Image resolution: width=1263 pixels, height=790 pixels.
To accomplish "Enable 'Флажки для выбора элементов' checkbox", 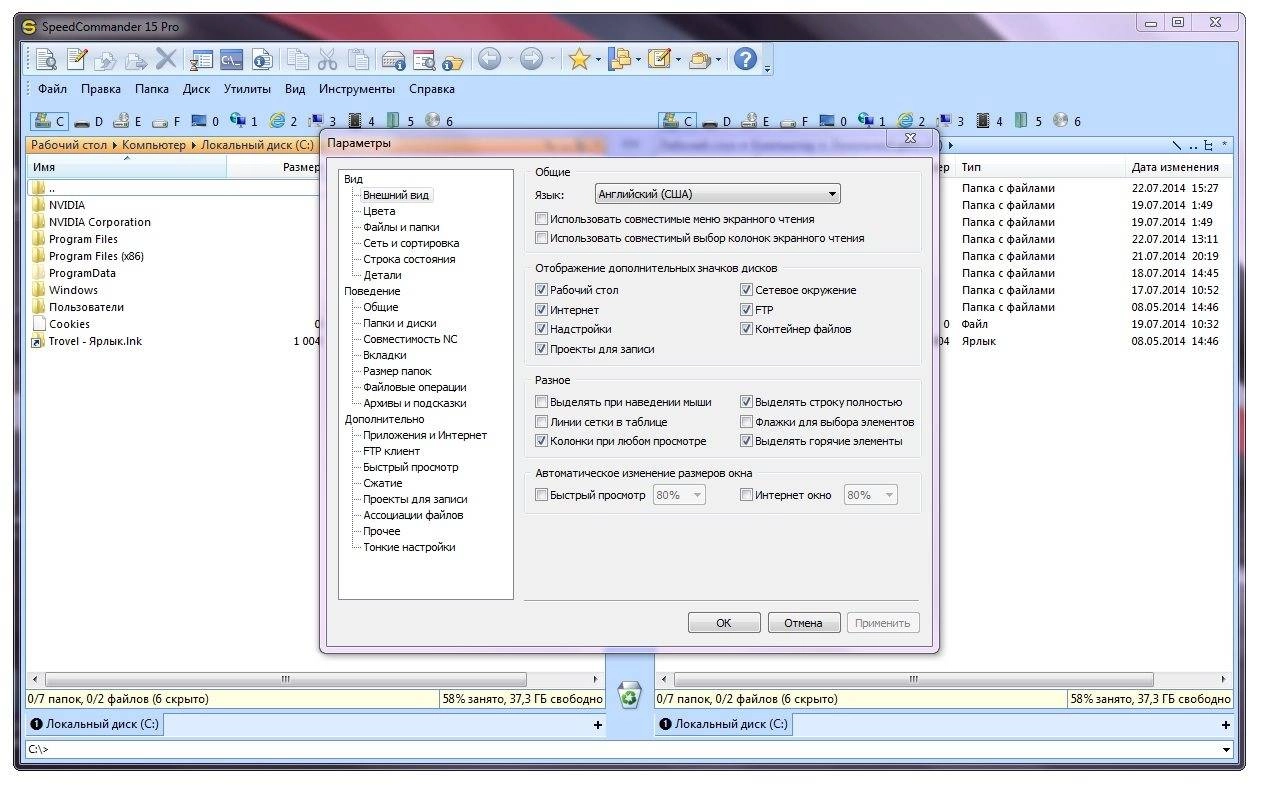I will click(746, 422).
